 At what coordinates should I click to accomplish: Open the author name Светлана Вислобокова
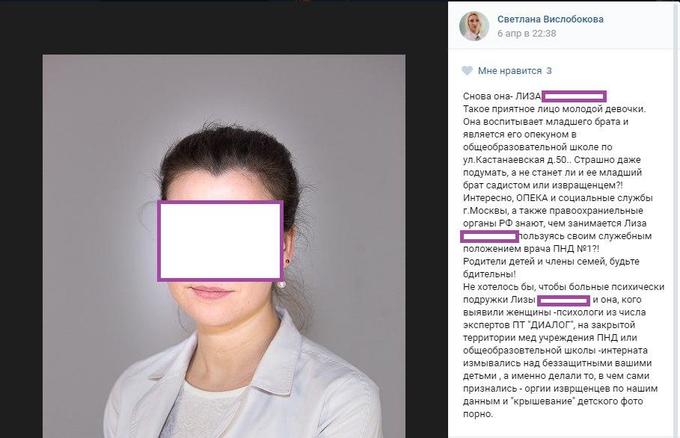[550, 19]
